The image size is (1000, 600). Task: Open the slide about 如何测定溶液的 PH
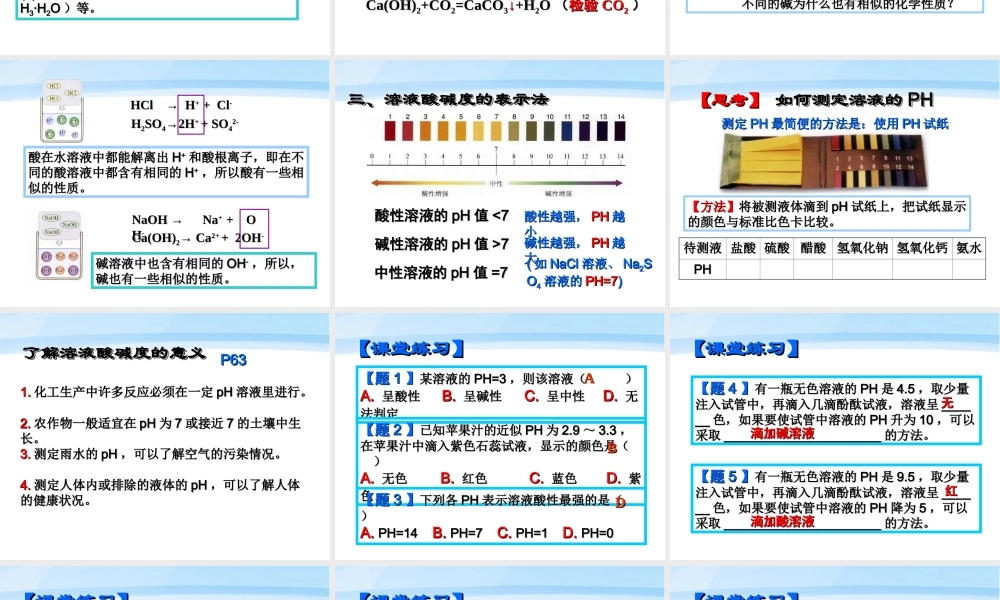pyautogui.click(x=835, y=183)
